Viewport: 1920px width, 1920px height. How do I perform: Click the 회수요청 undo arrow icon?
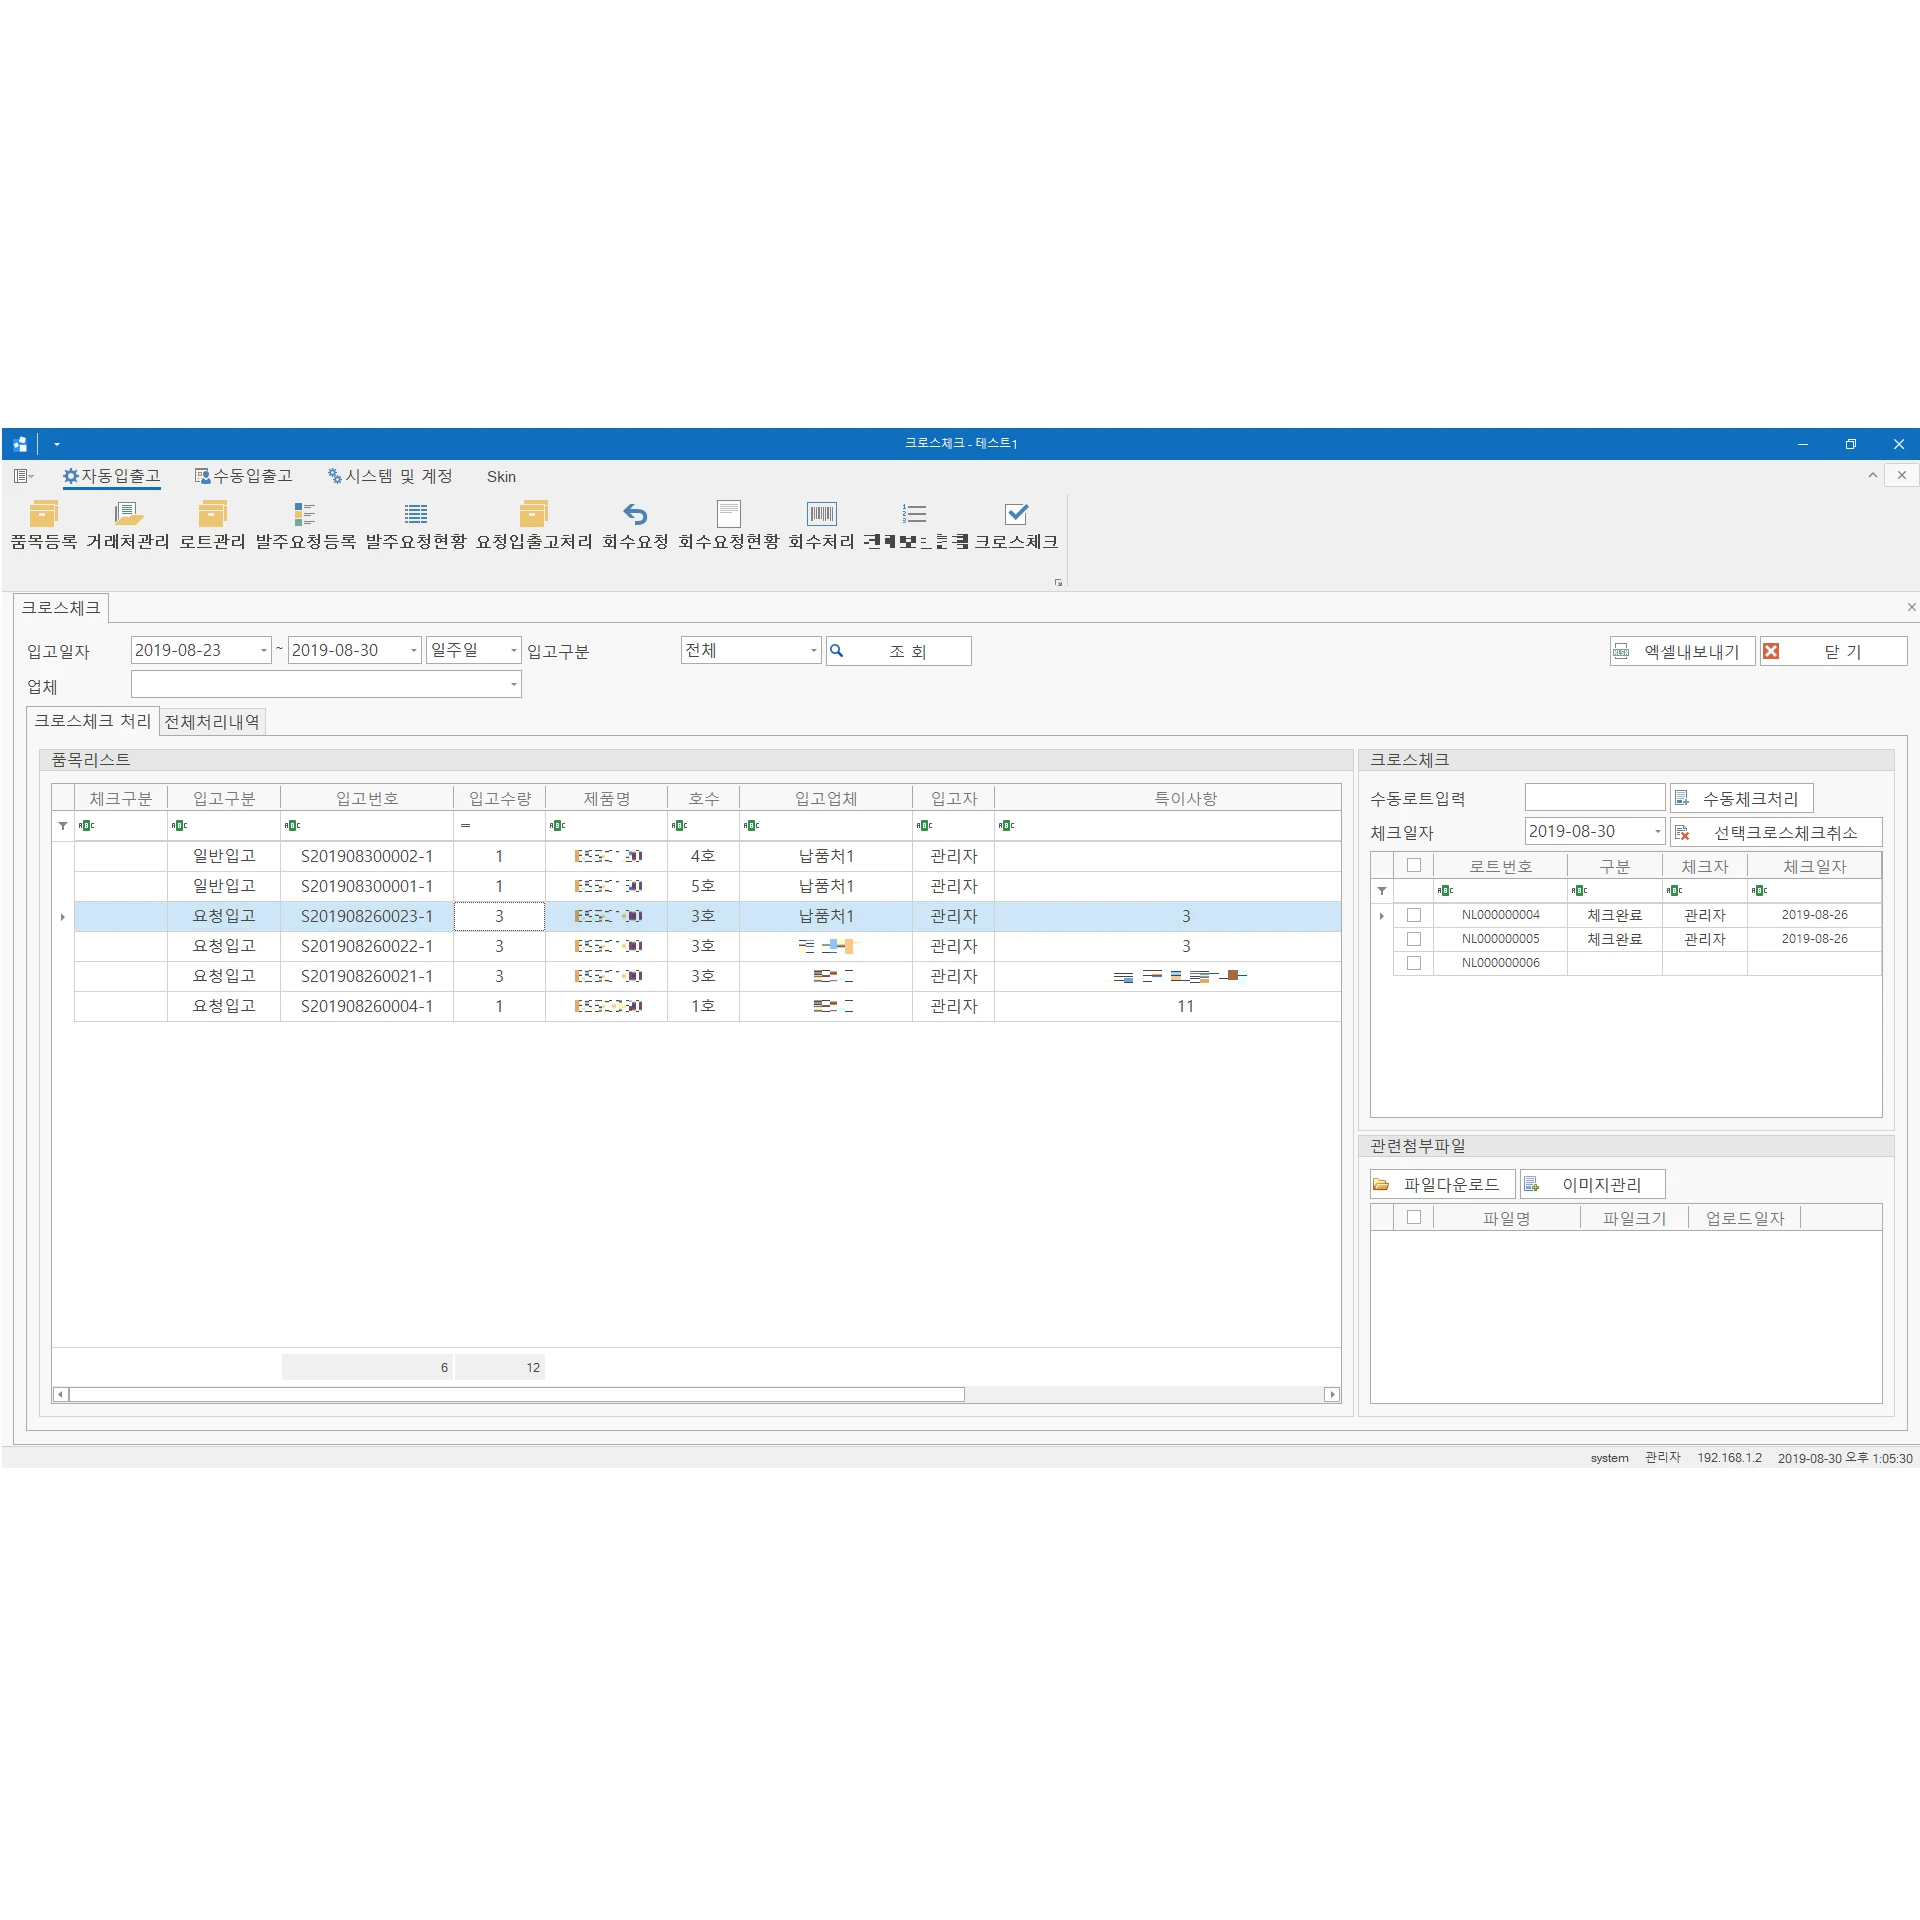[x=635, y=515]
